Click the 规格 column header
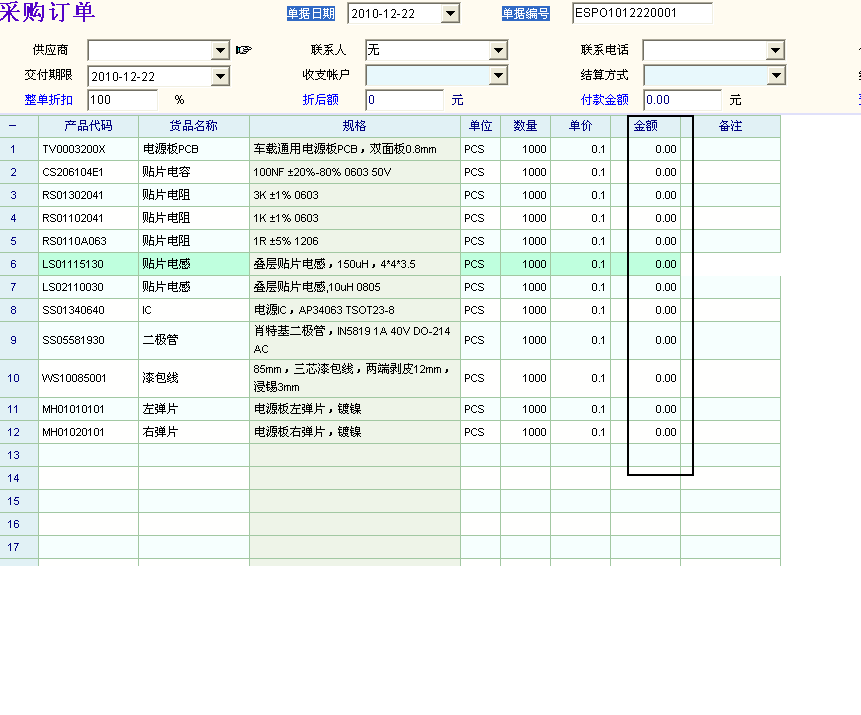The width and height of the screenshot is (861, 715). pyautogui.click(x=354, y=126)
